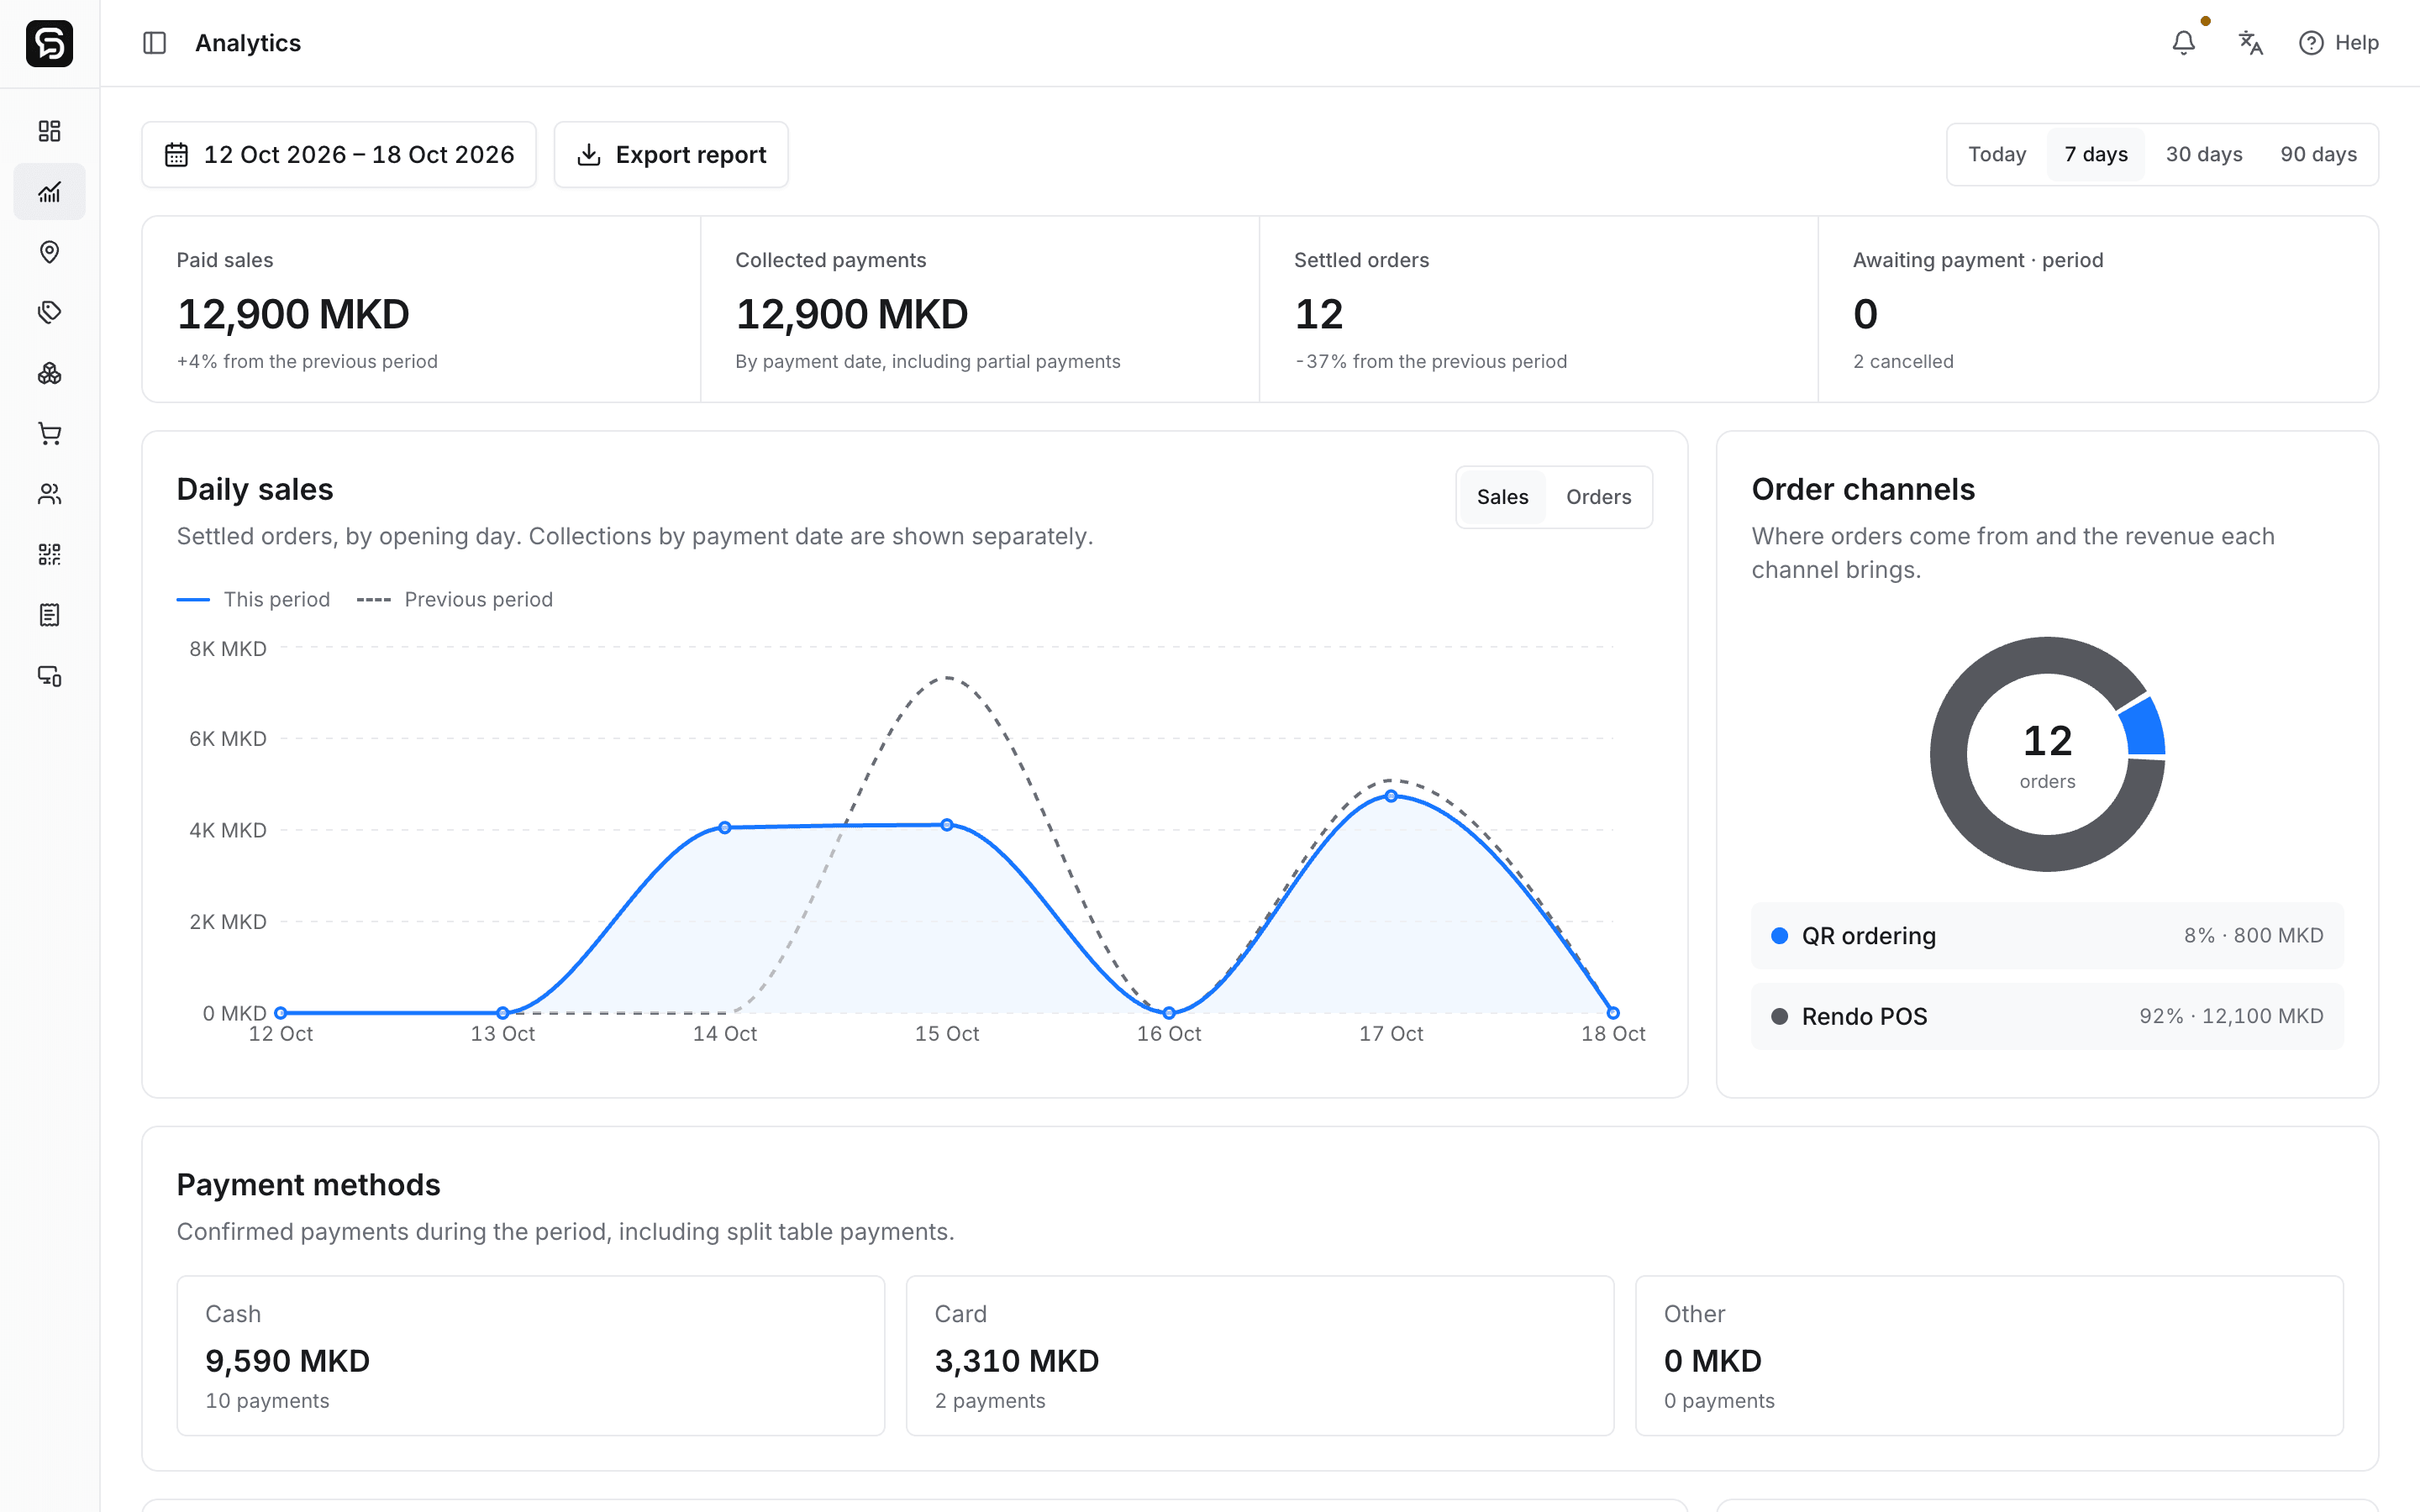Click the app logo in the sidebar
The height and width of the screenshot is (1512, 2420).
click(x=49, y=43)
